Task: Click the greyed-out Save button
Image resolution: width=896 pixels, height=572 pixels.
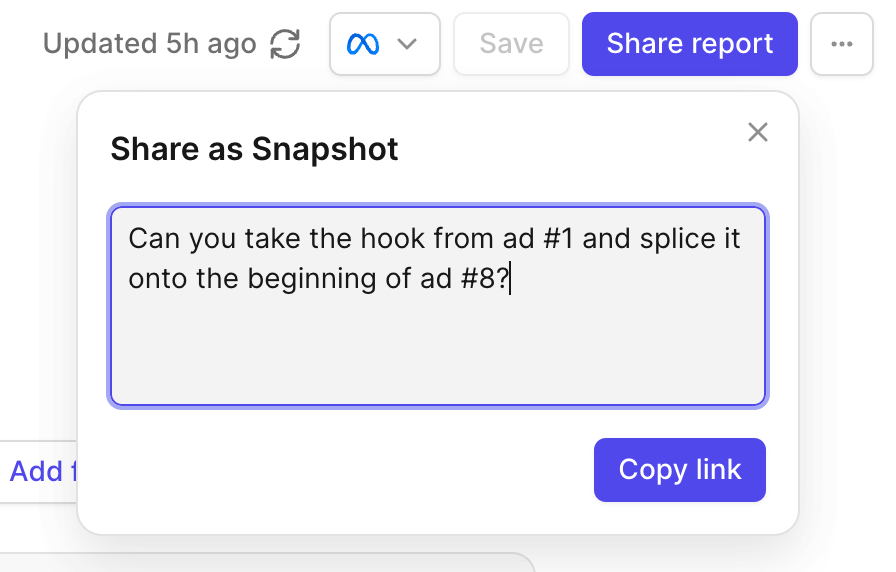Action: click(511, 44)
